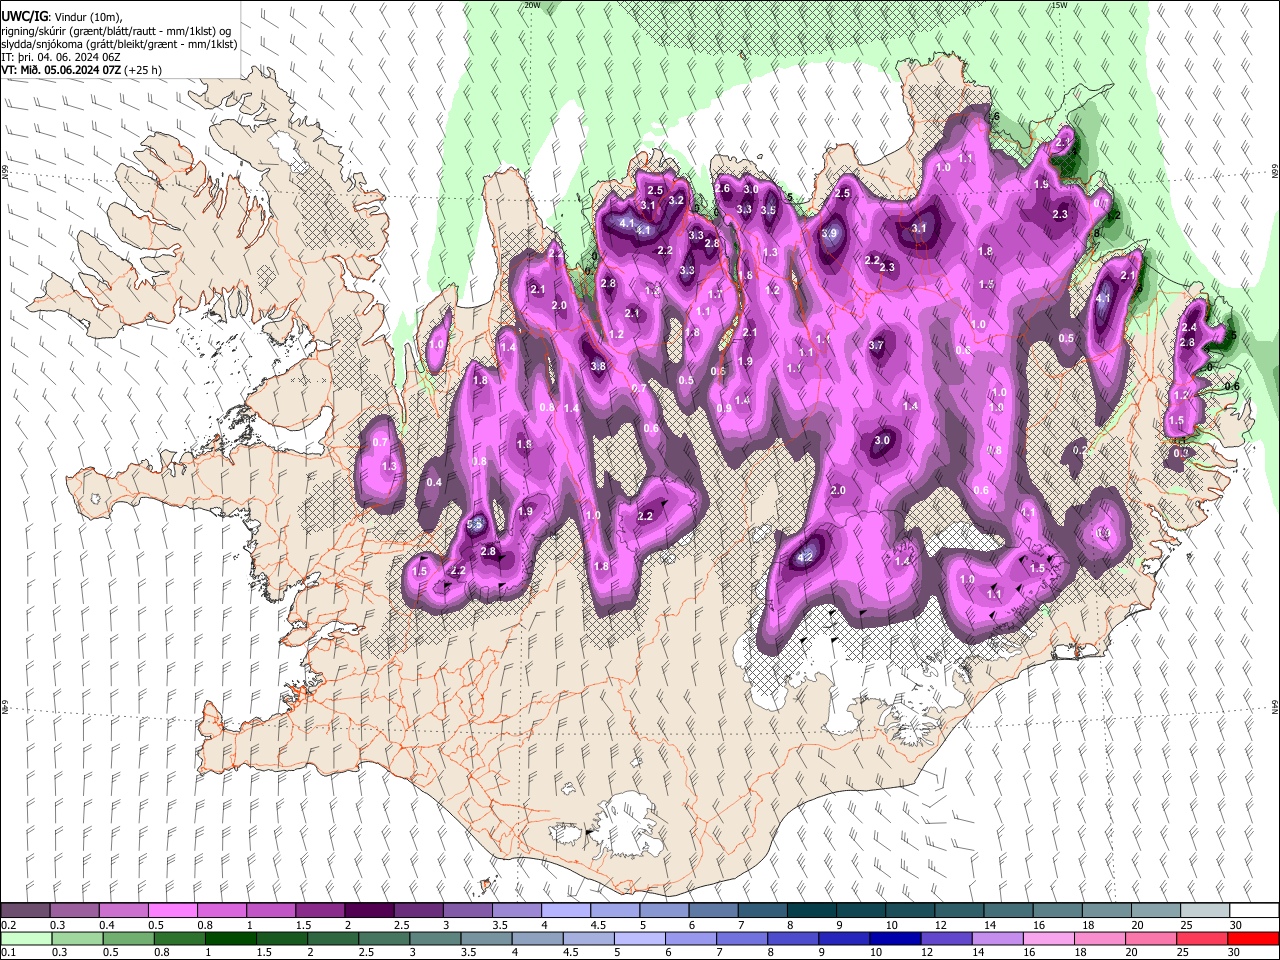Click bright pink swatch between 0.5 and 0.8

pyautogui.click(x=172, y=911)
